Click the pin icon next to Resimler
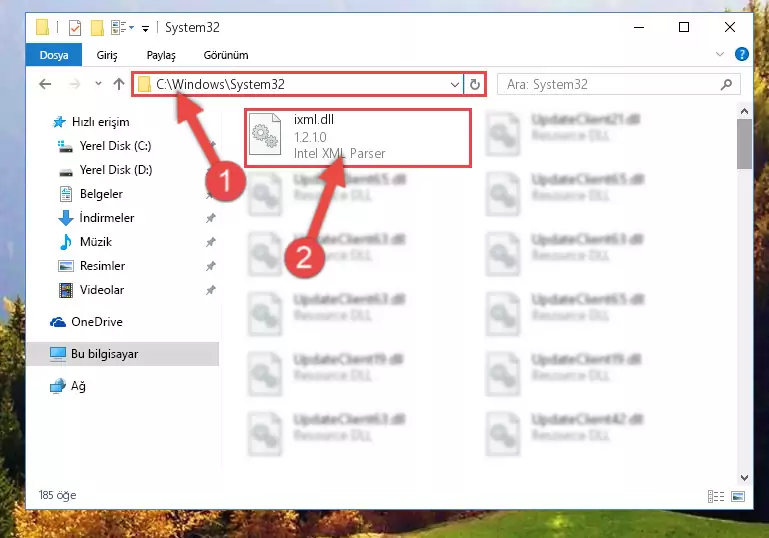Image resolution: width=769 pixels, height=538 pixels. coord(210,266)
